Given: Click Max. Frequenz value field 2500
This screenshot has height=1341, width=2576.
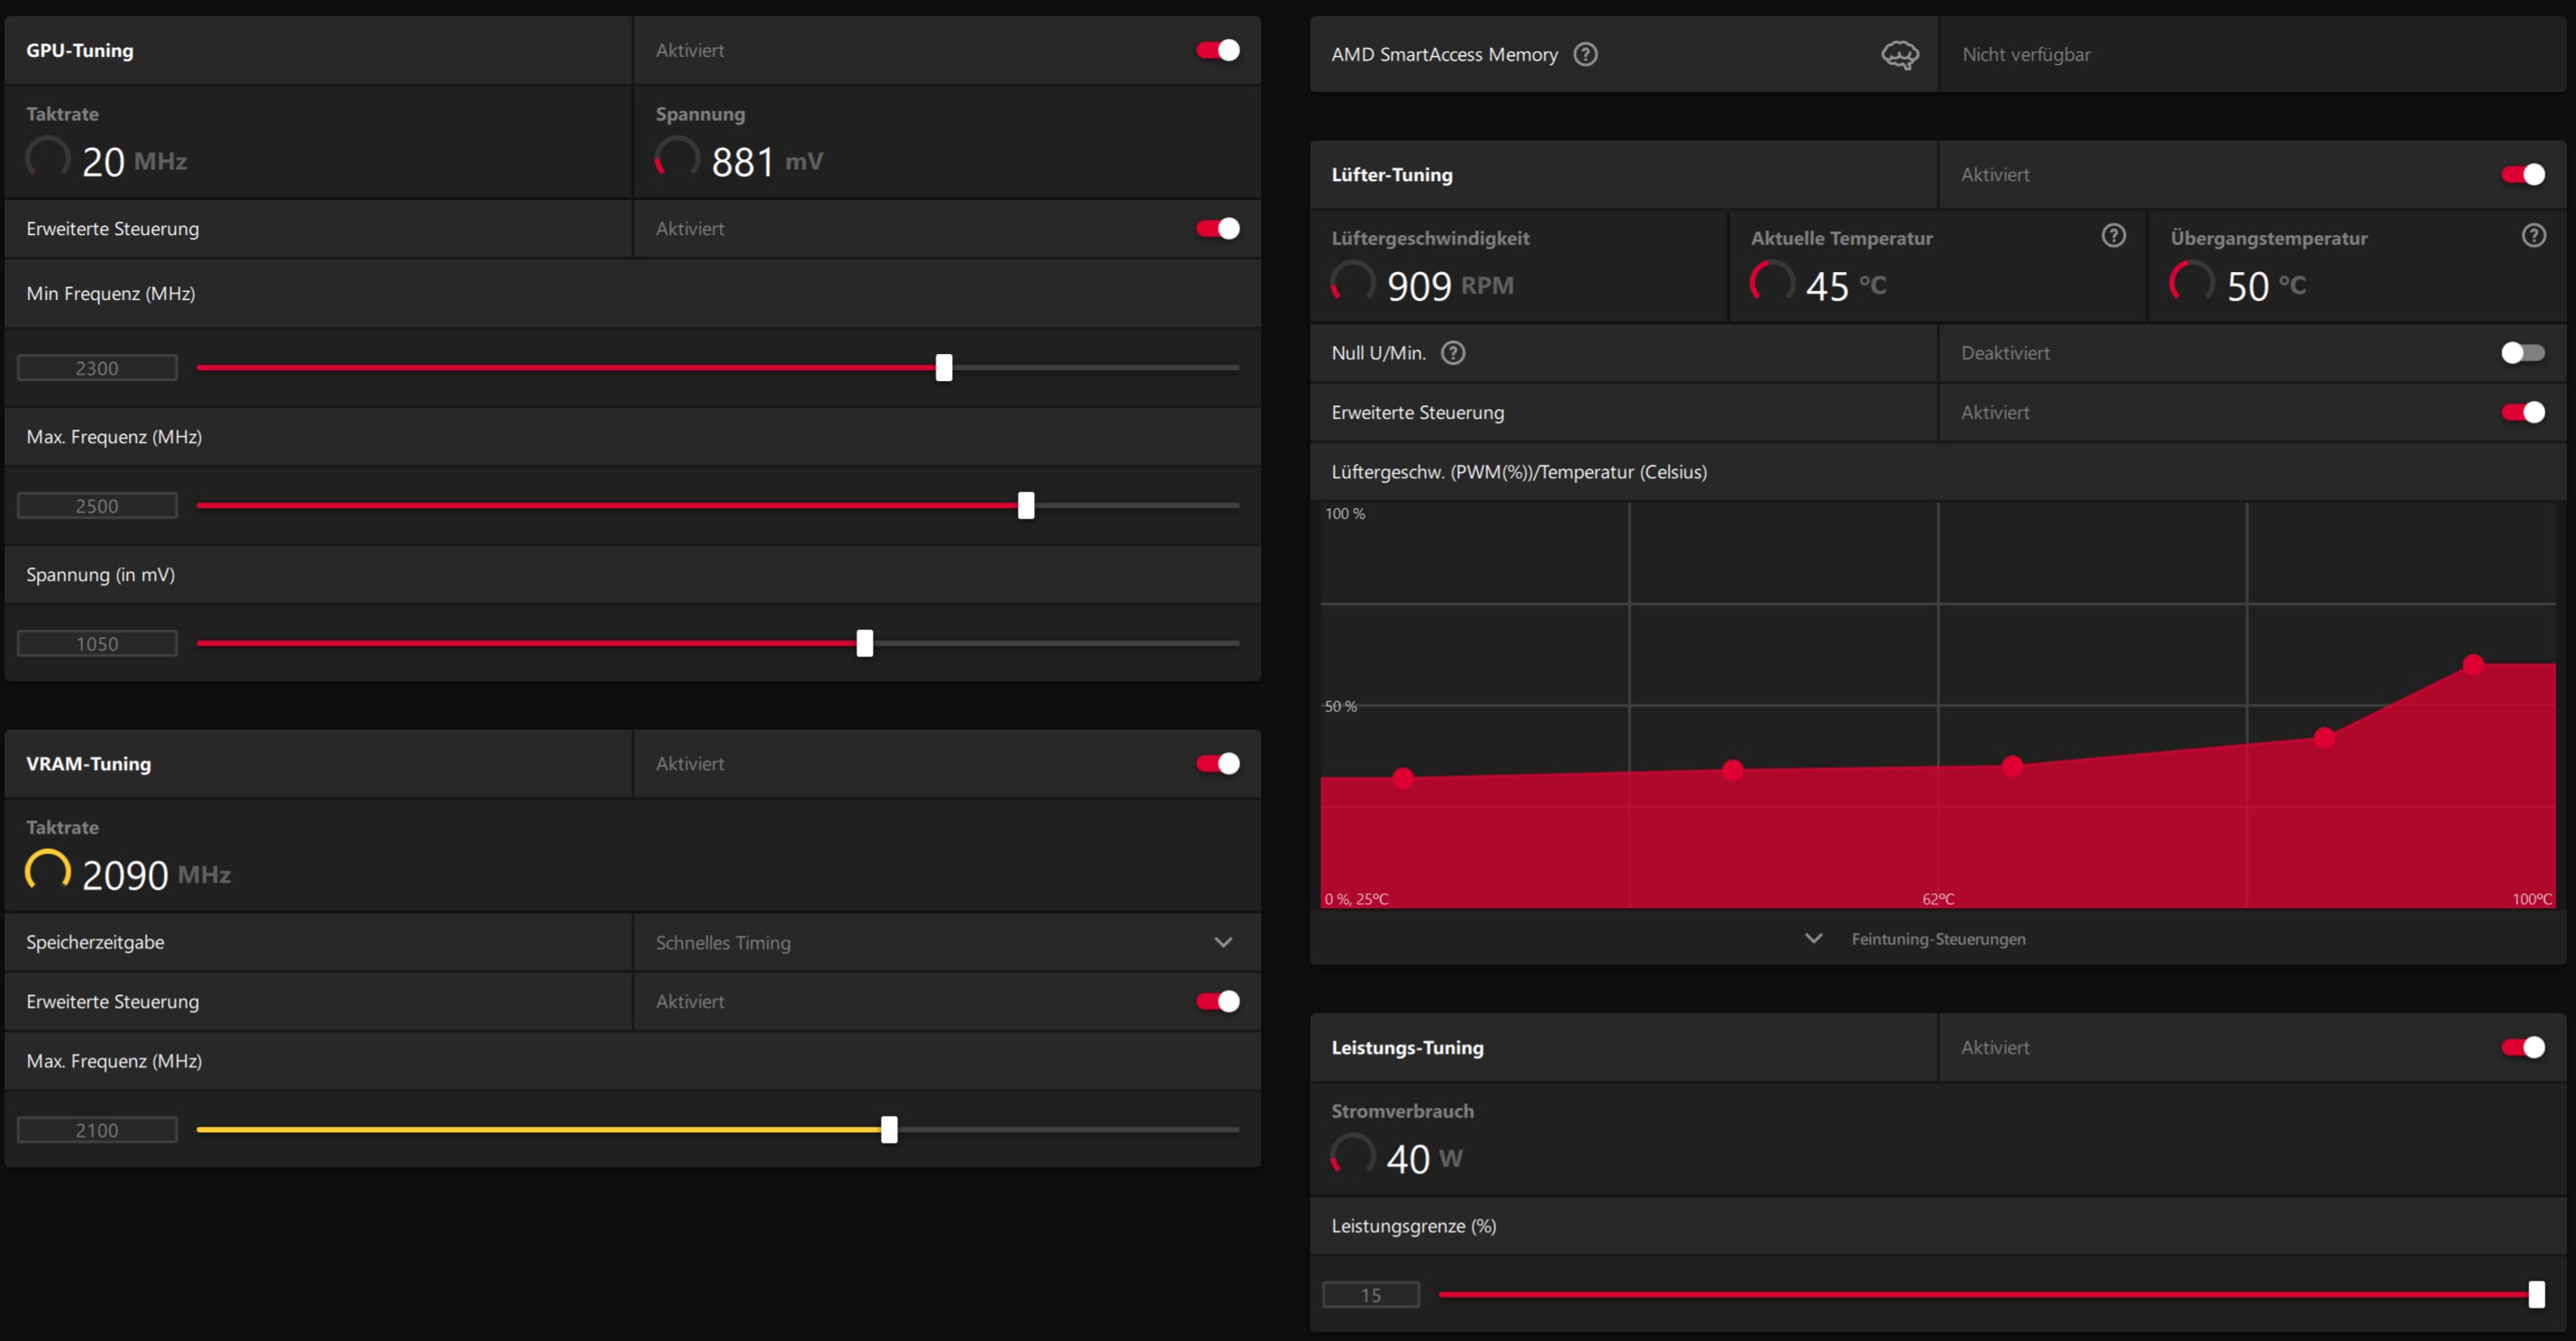Looking at the screenshot, I should (x=97, y=506).
